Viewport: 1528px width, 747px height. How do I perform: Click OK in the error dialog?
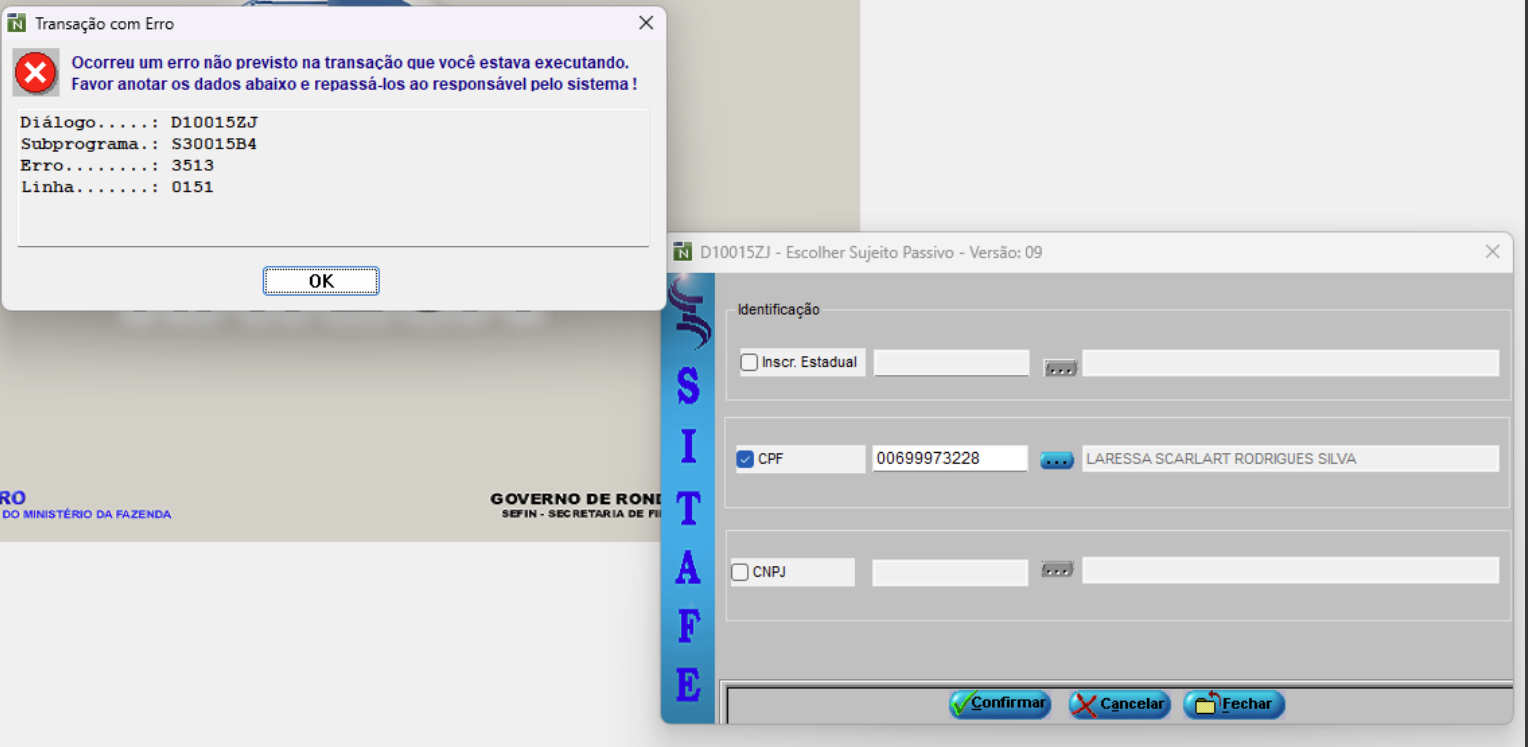tap(321, 281)
